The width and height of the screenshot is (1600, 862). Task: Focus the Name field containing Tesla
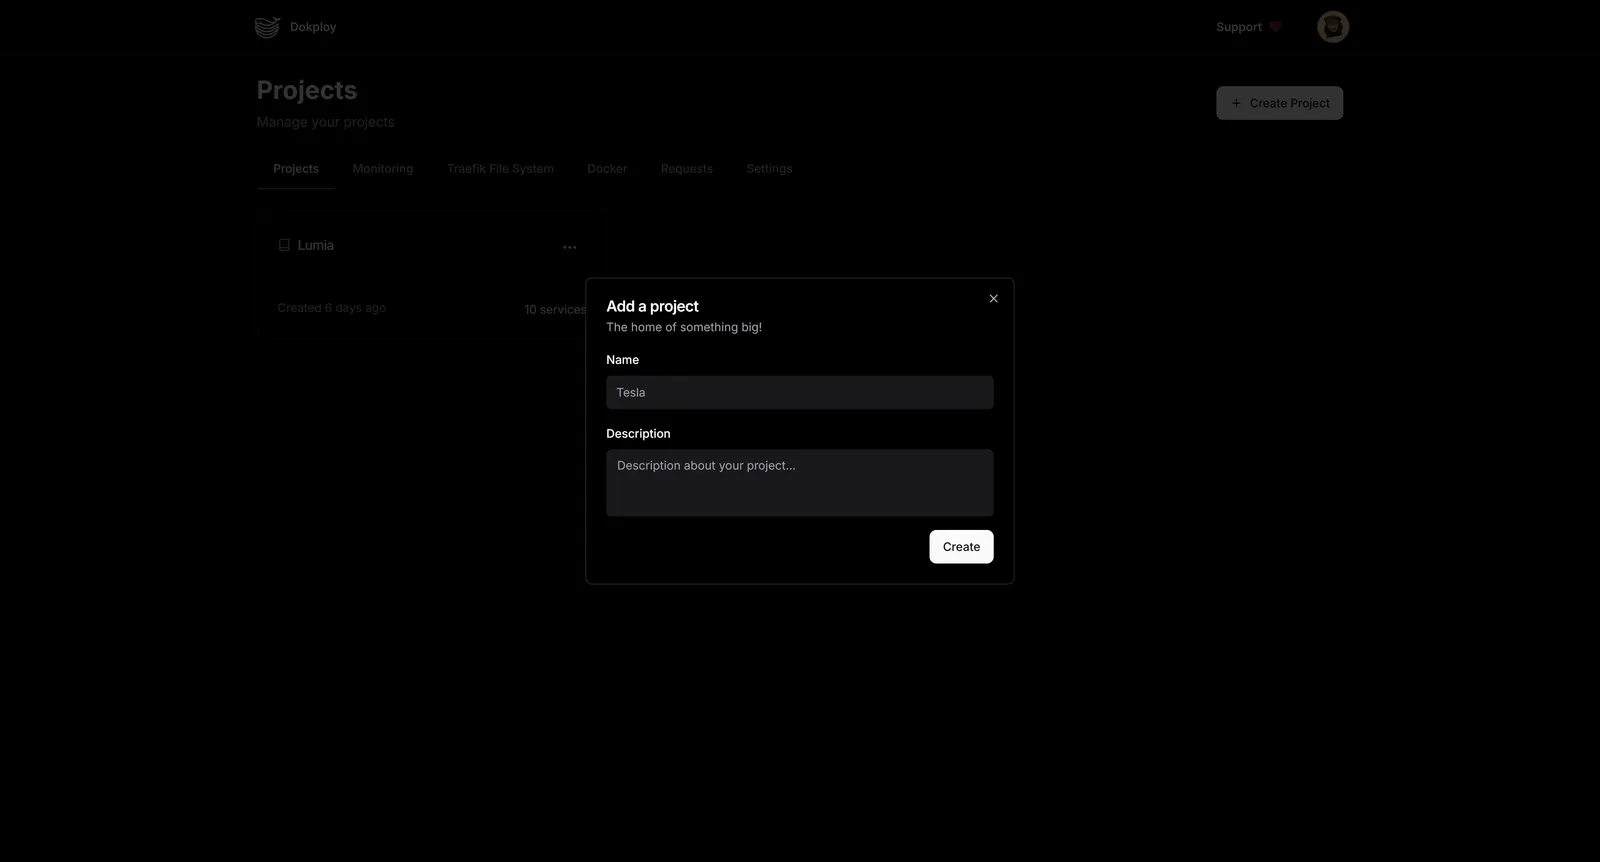coord(799,393)
